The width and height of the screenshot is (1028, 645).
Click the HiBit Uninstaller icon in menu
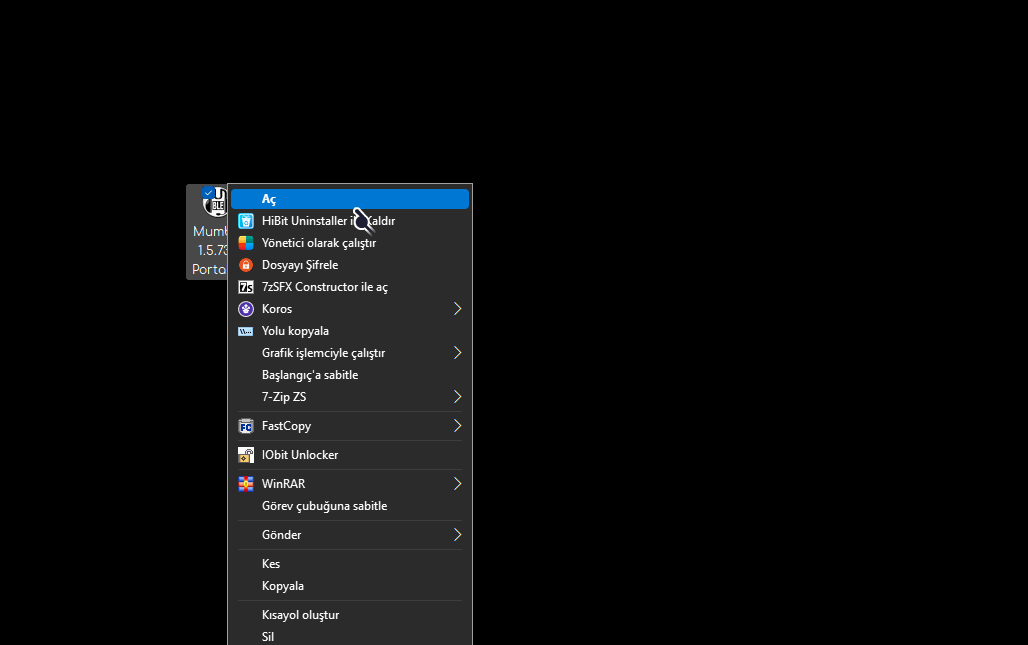click(246, 221)
